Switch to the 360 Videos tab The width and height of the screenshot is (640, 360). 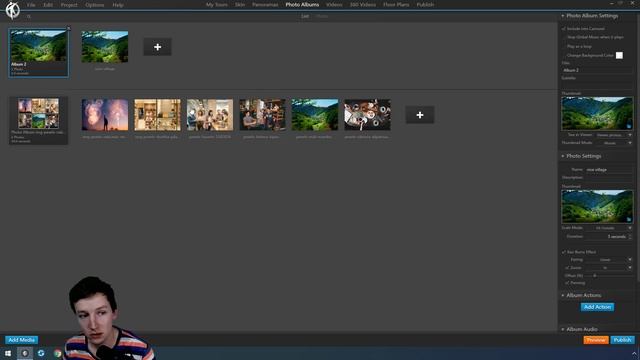coord(362,4)
